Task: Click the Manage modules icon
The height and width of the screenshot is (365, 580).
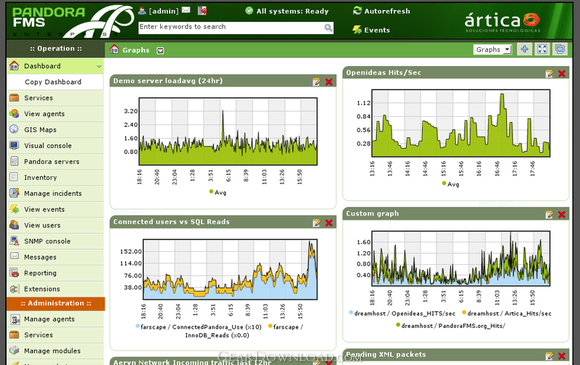Action: (x=14, y=350)
